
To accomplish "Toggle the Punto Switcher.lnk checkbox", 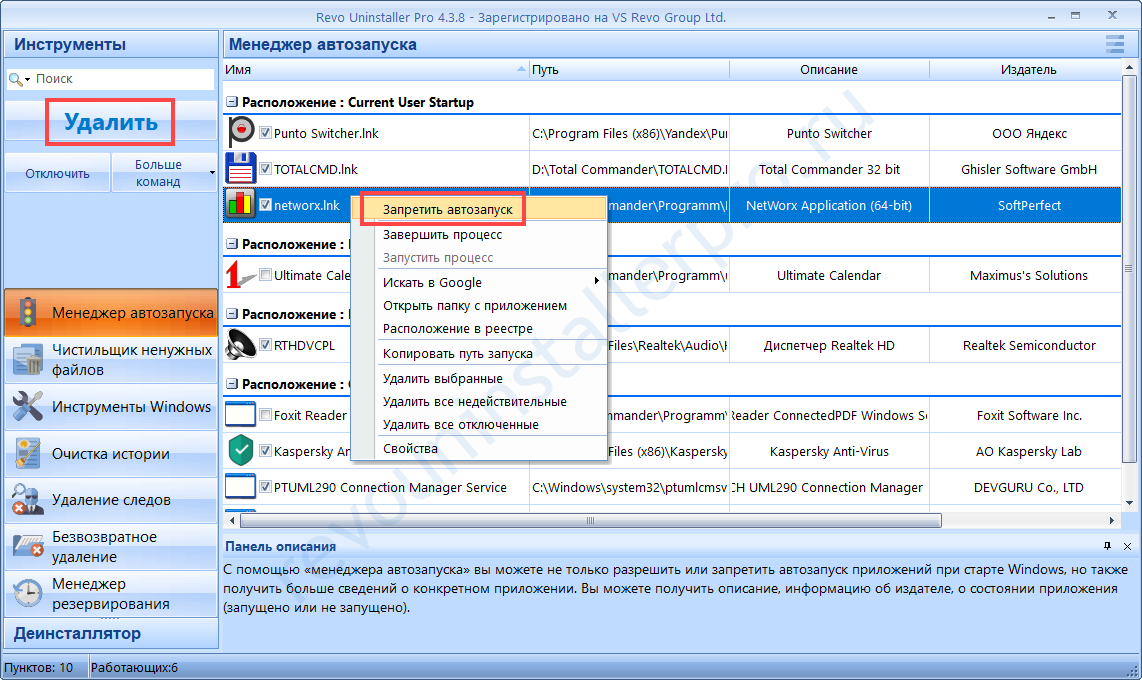I will click(x=266, y=133).
